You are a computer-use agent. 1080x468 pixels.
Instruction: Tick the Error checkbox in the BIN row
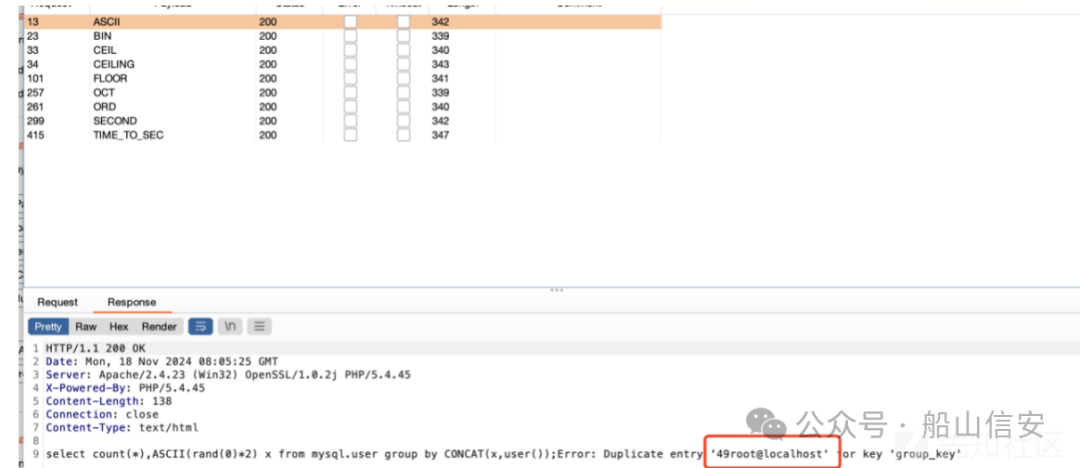(x=351, y=36)
